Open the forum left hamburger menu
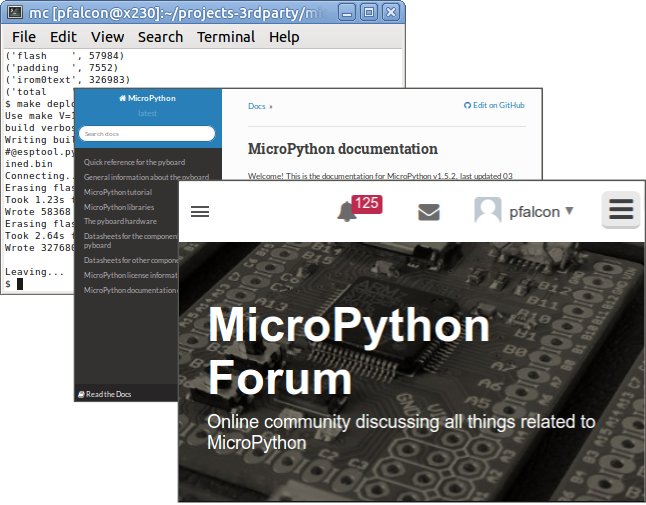Image resolution: width=646 pixels, height=505 pixels. click(200, 212)
